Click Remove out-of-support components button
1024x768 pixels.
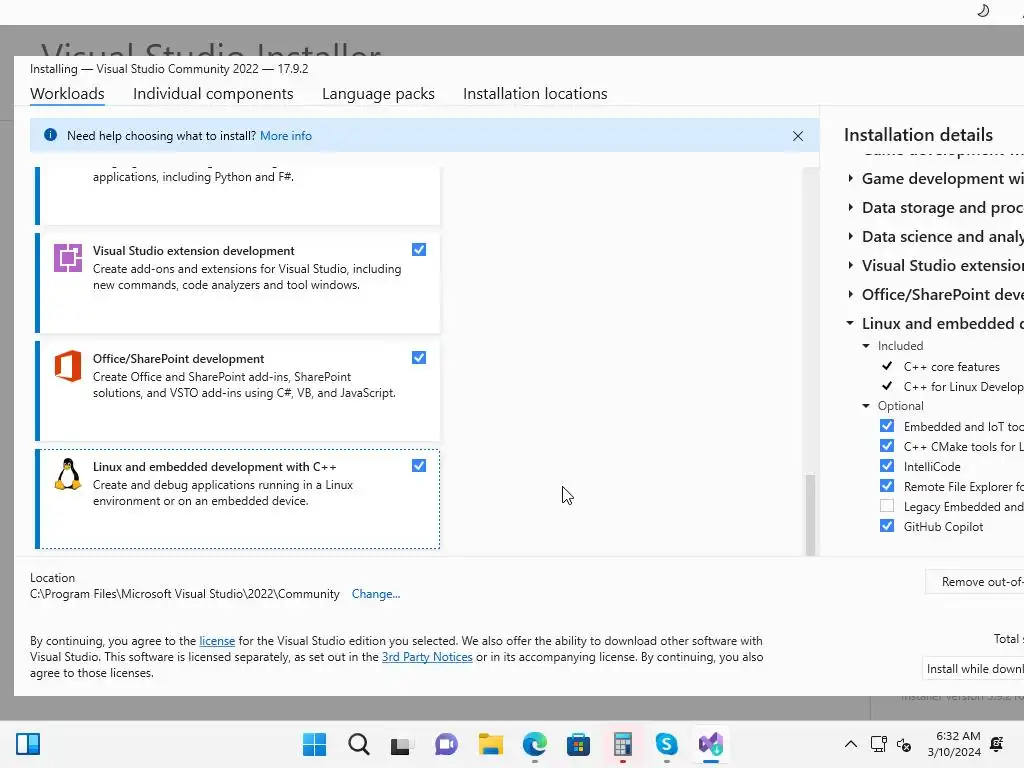coord(974,581)
